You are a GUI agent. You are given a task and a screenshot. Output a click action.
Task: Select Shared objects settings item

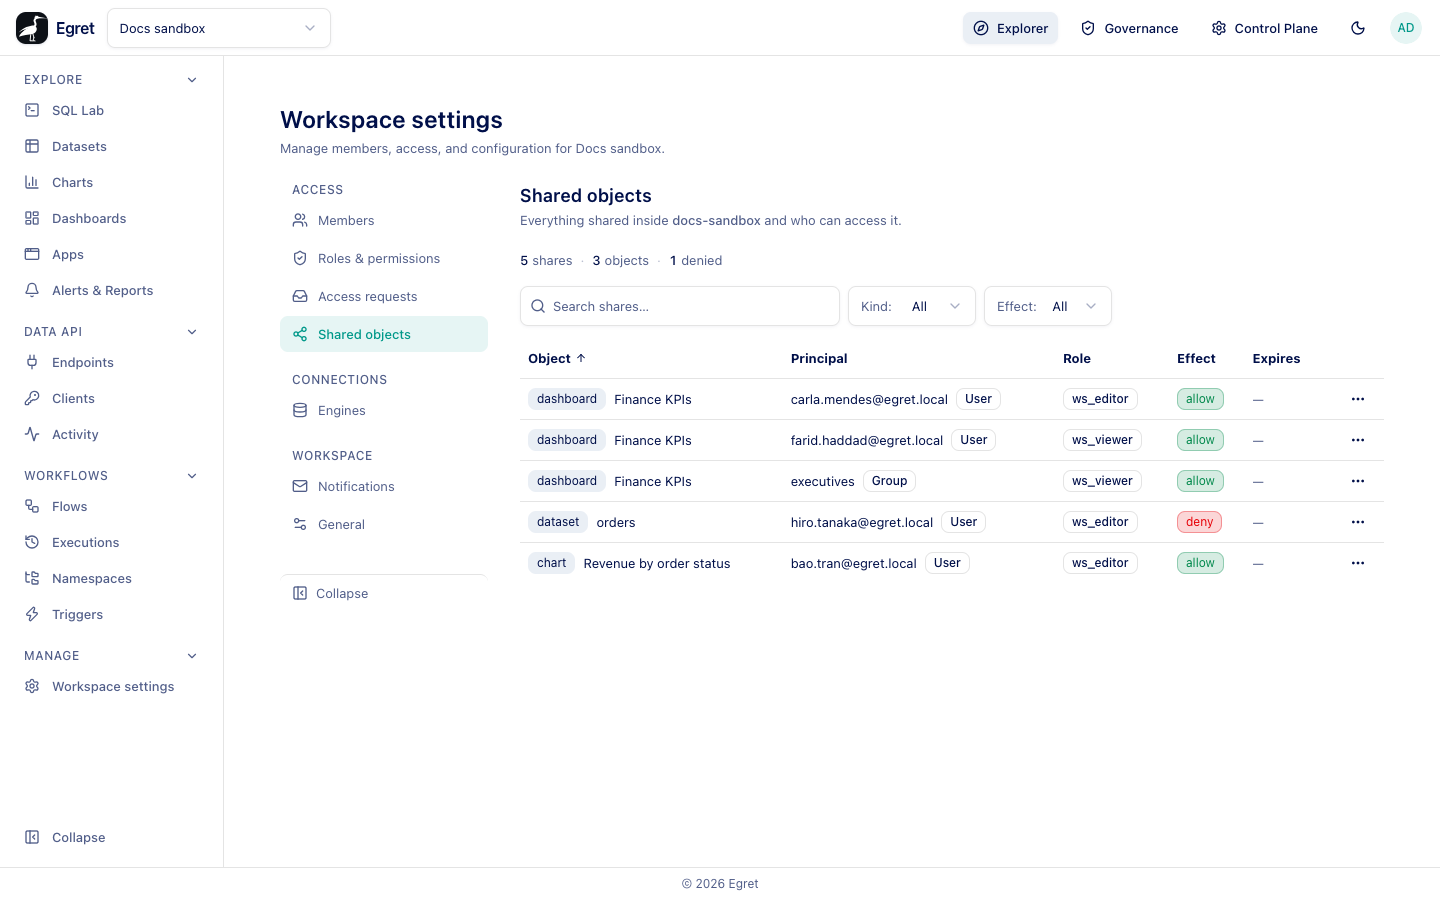pos(384,334)
